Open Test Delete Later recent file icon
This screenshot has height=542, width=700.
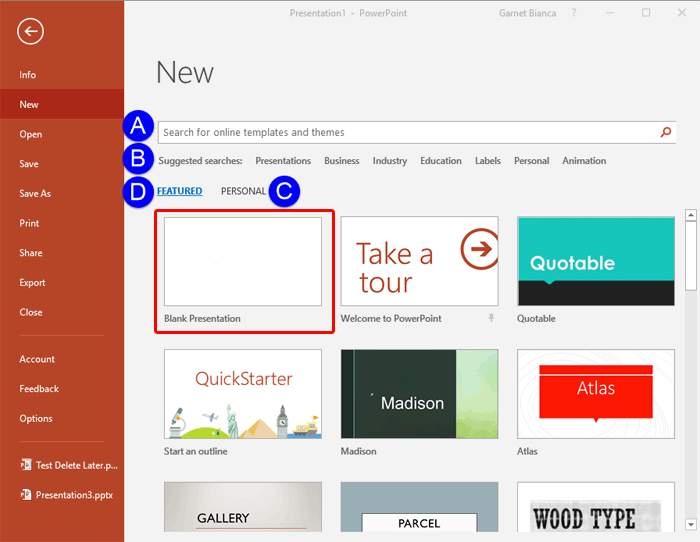click(x=25, y=465)
